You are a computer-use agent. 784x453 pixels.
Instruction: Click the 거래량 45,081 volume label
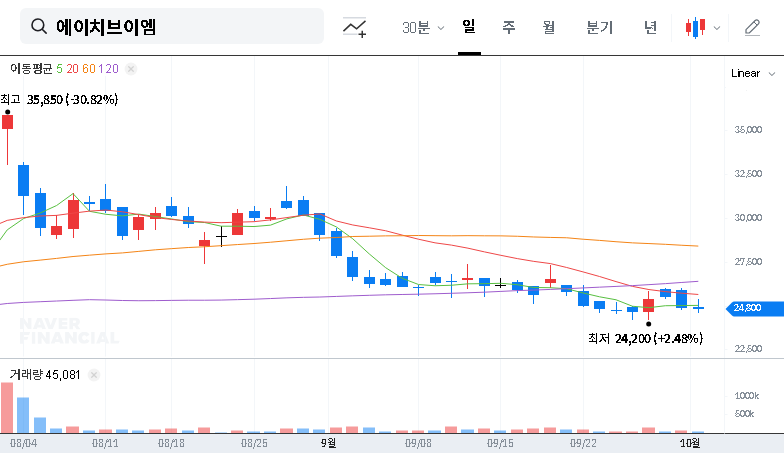[x=45, y=375]
